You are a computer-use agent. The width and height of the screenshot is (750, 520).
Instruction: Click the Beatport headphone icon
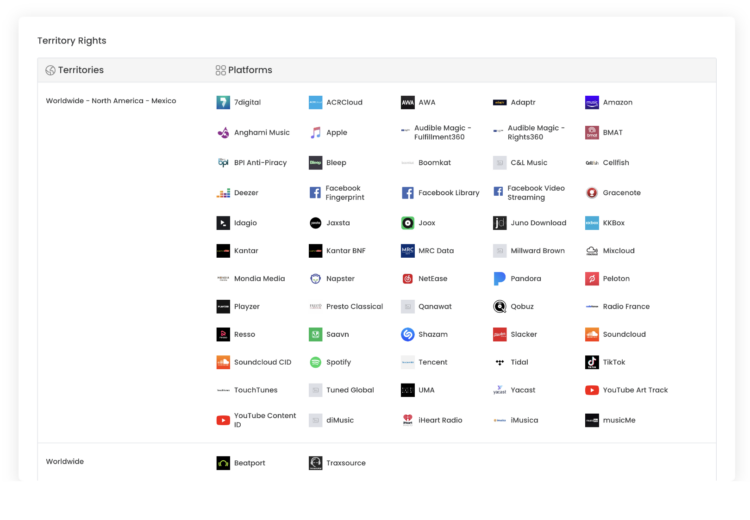(x=223, y=463)
